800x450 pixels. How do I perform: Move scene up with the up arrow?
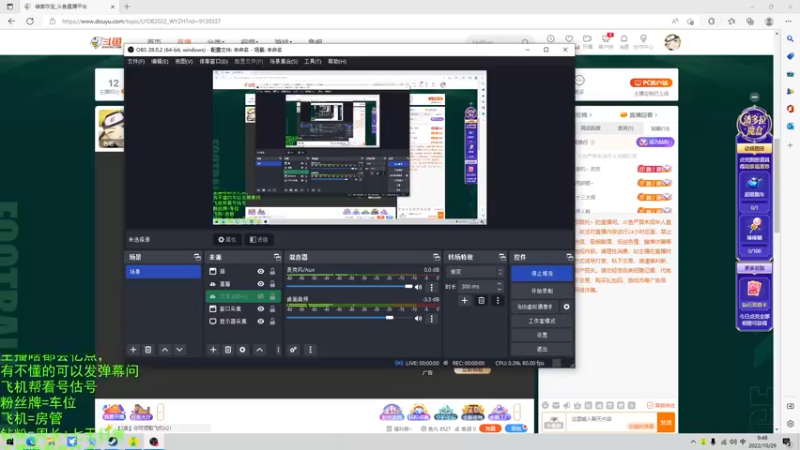click(165, 349)
